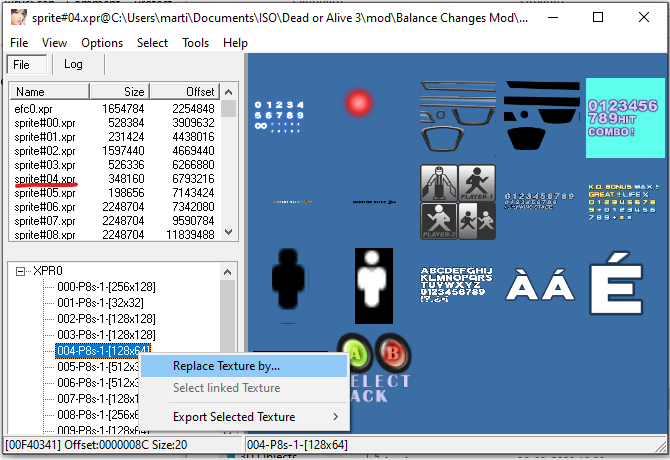Viewport: 670px width, 460px height.
Task: Collapse the XPR0 tree node
Action: coord(21,271)
